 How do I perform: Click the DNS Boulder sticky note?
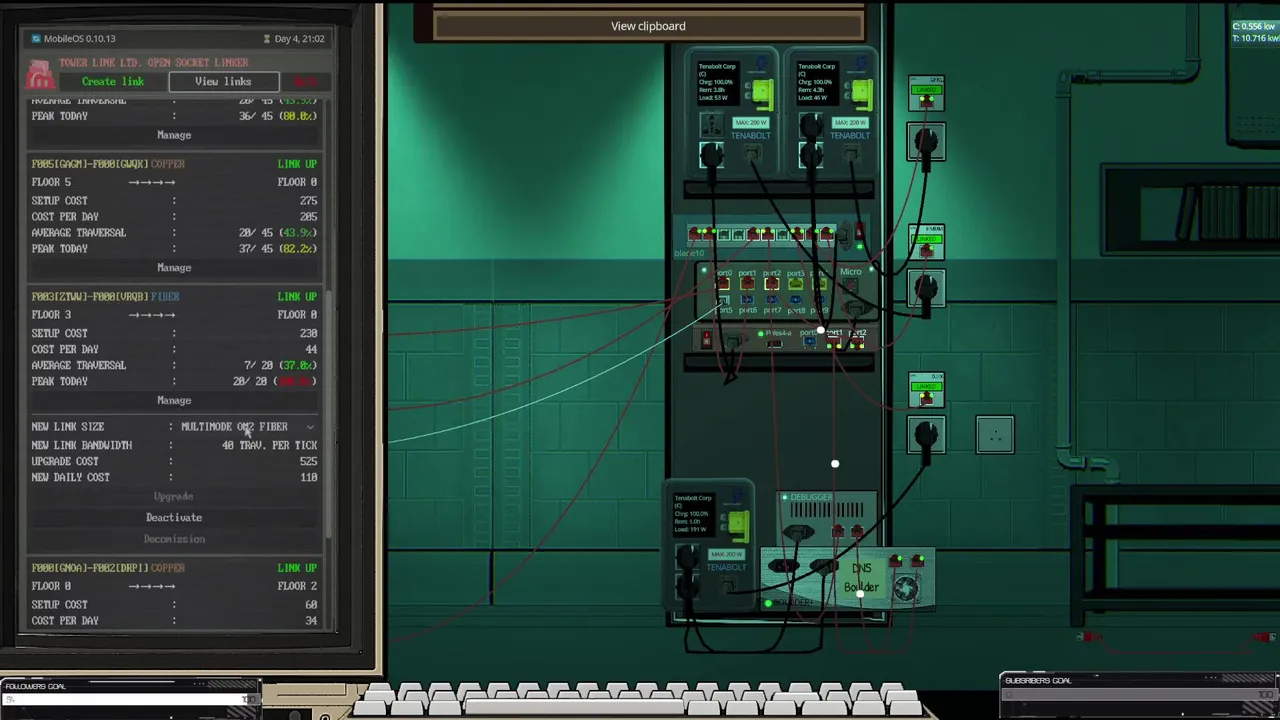tap(862, 577)
